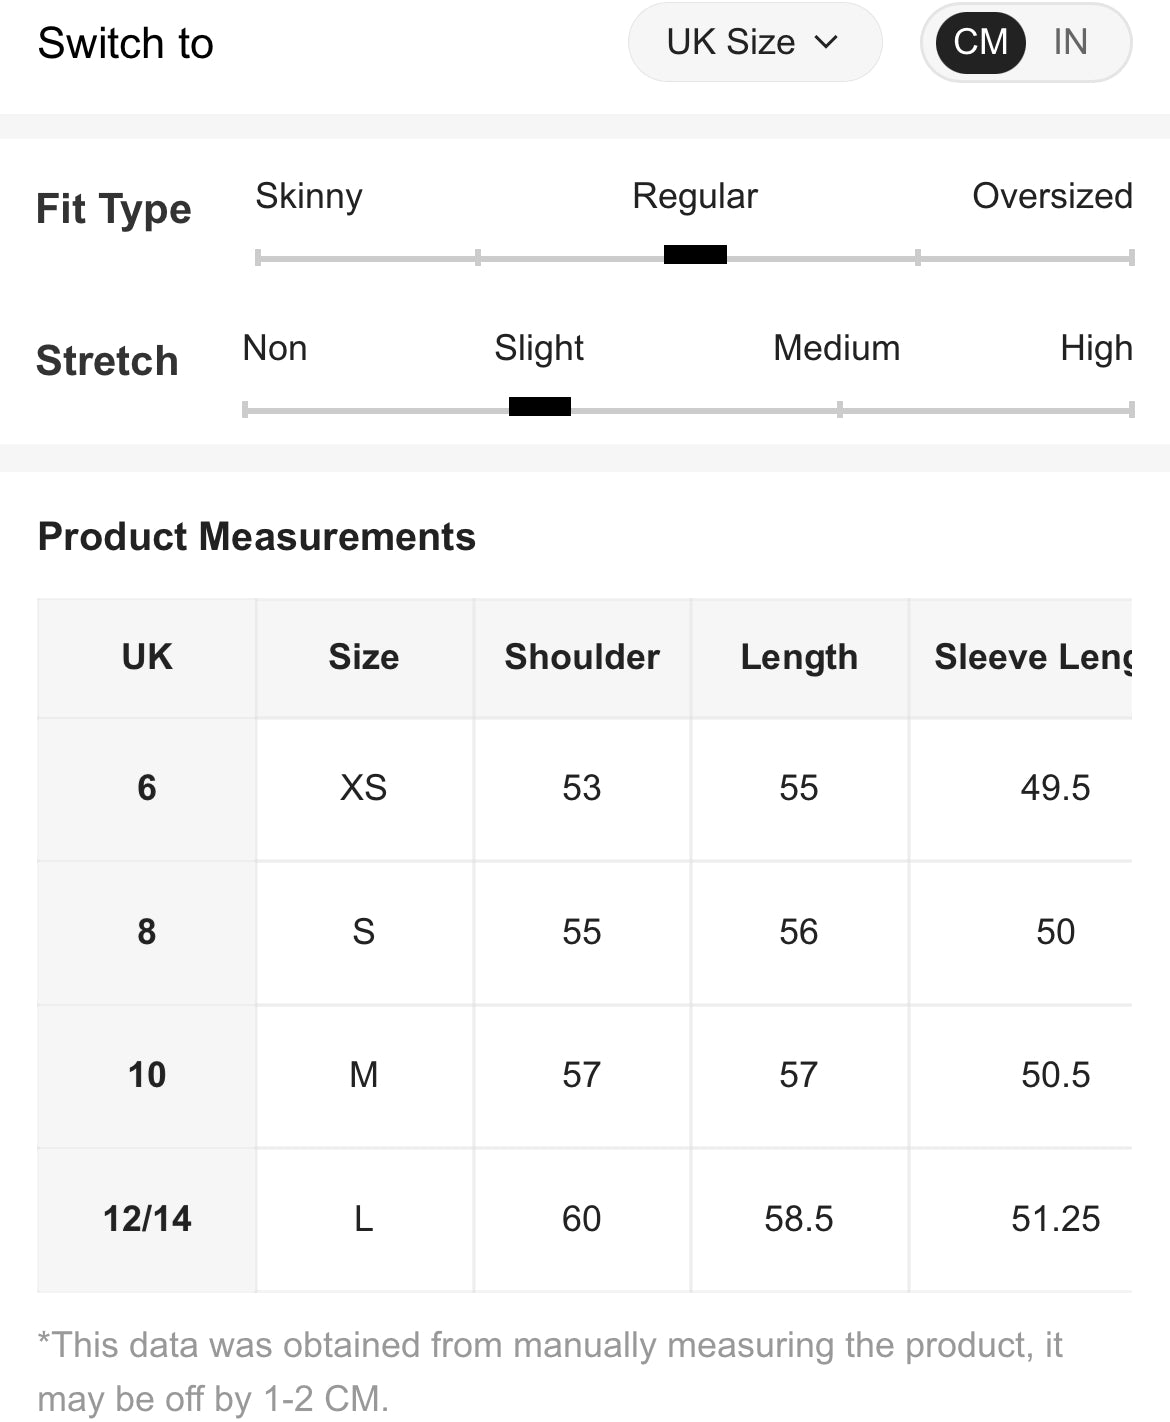Click the Shoulder column header
The image size is (1170, 1422).
(582, 657)
